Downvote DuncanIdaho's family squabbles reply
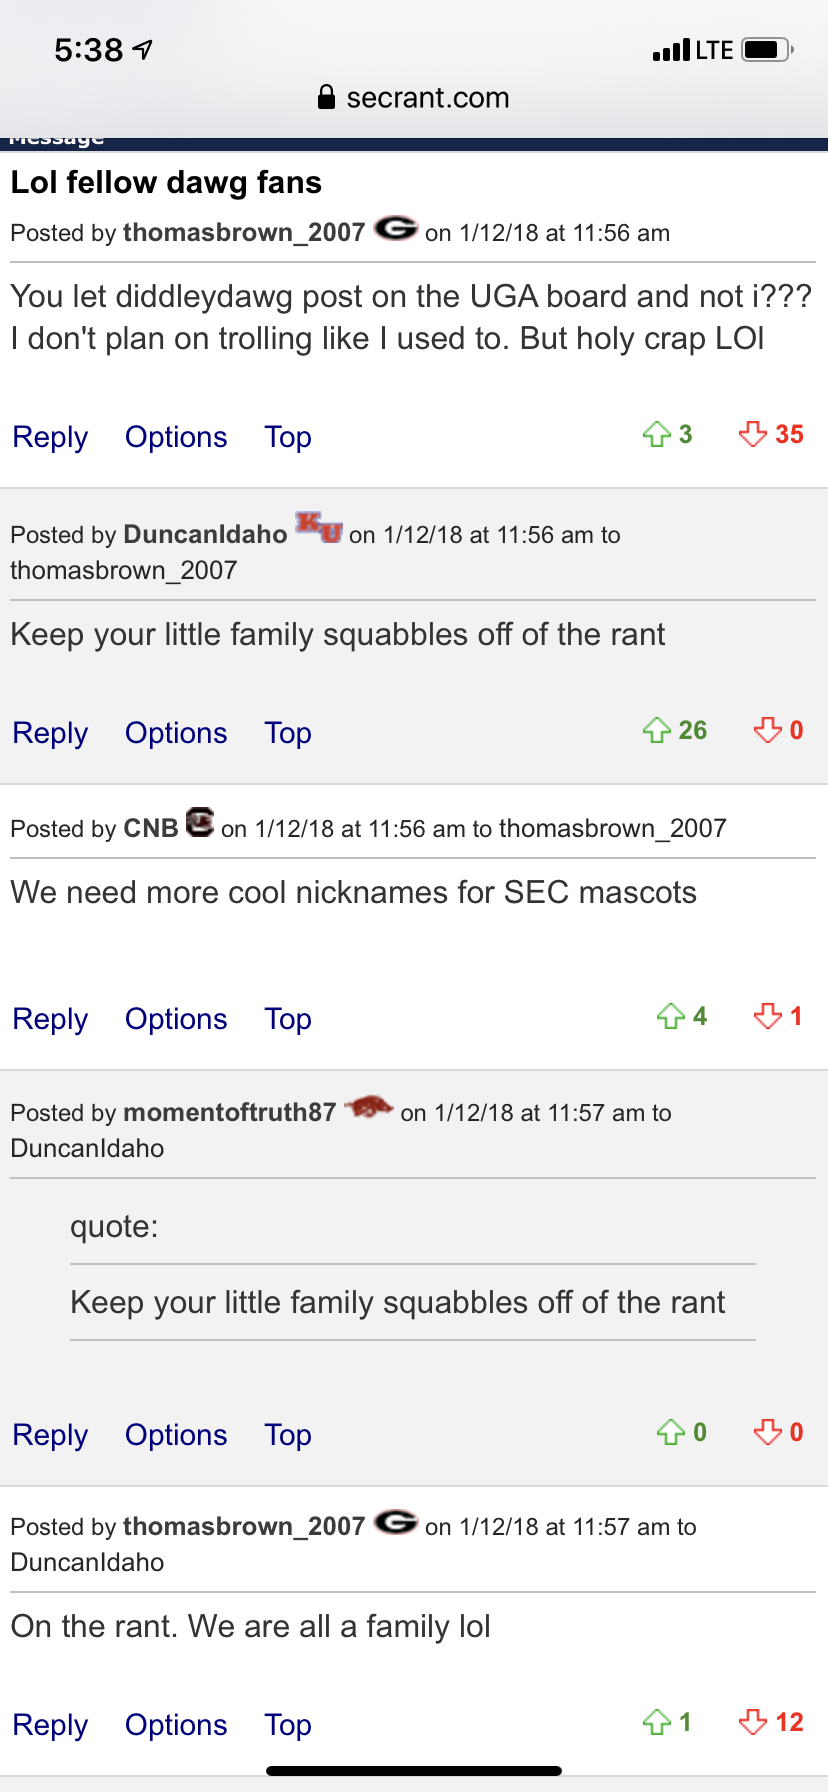 pyautogui.click(x=768, y=731)
